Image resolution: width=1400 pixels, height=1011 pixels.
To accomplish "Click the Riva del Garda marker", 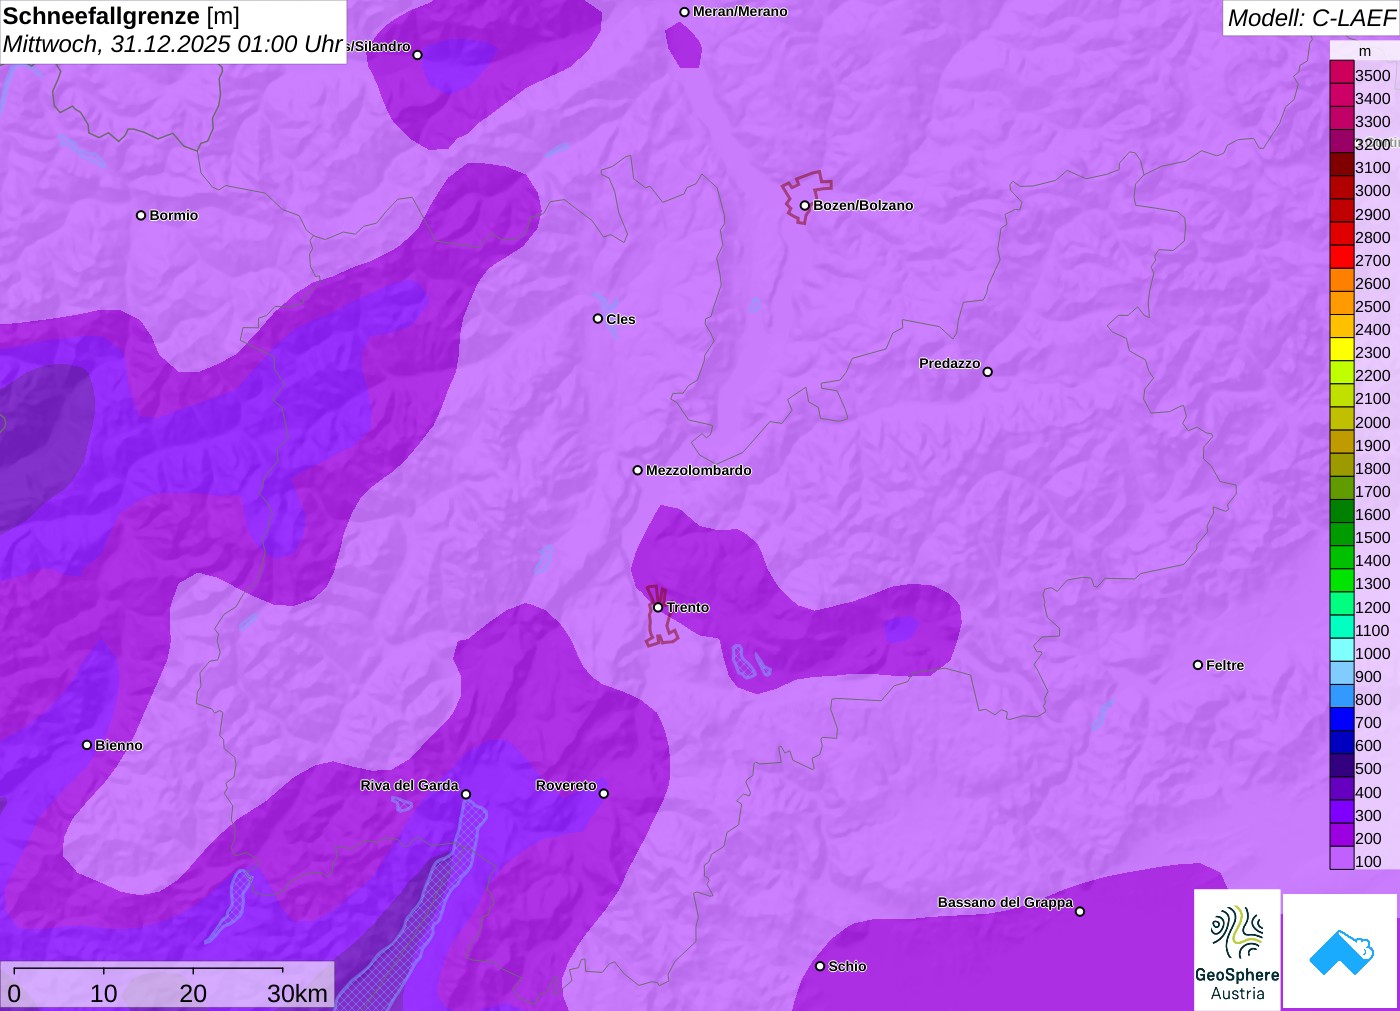I will pyautogui.click(x=465, y=794).
